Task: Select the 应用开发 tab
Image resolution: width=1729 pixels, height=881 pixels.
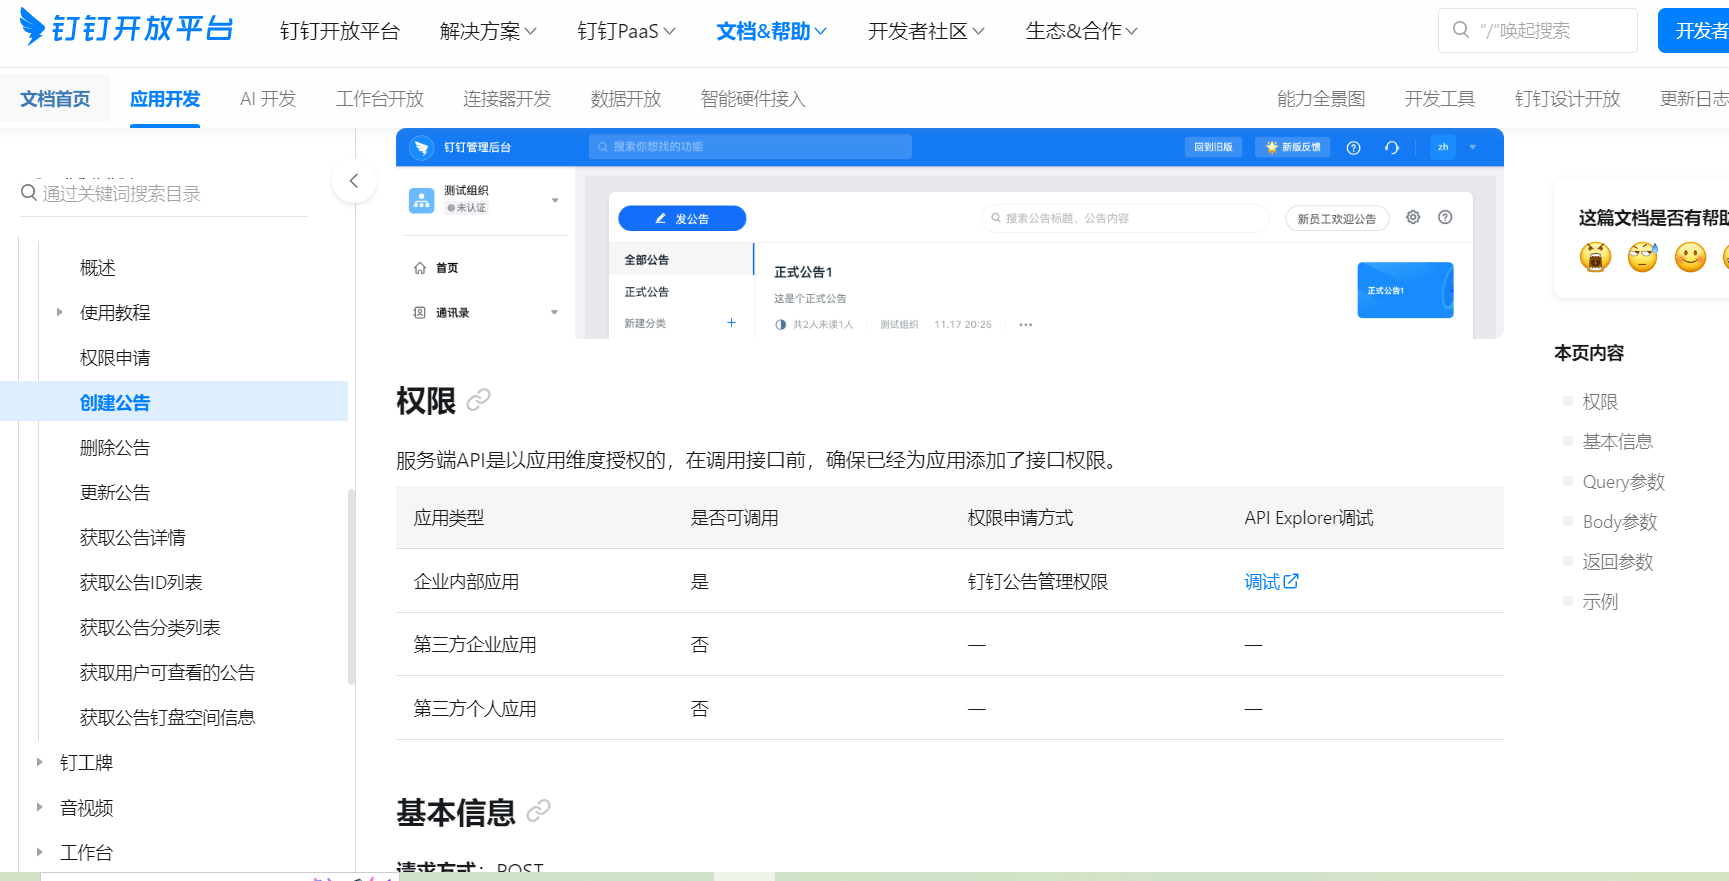Action: tap(165, 98)
